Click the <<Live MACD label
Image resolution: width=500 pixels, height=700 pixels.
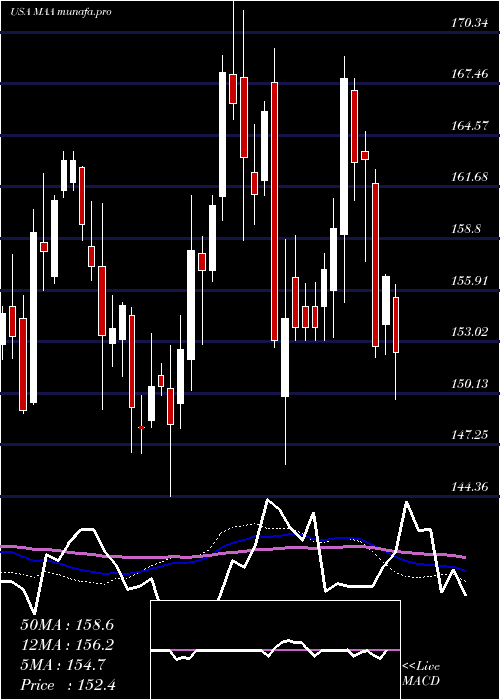tap(421, 674)
